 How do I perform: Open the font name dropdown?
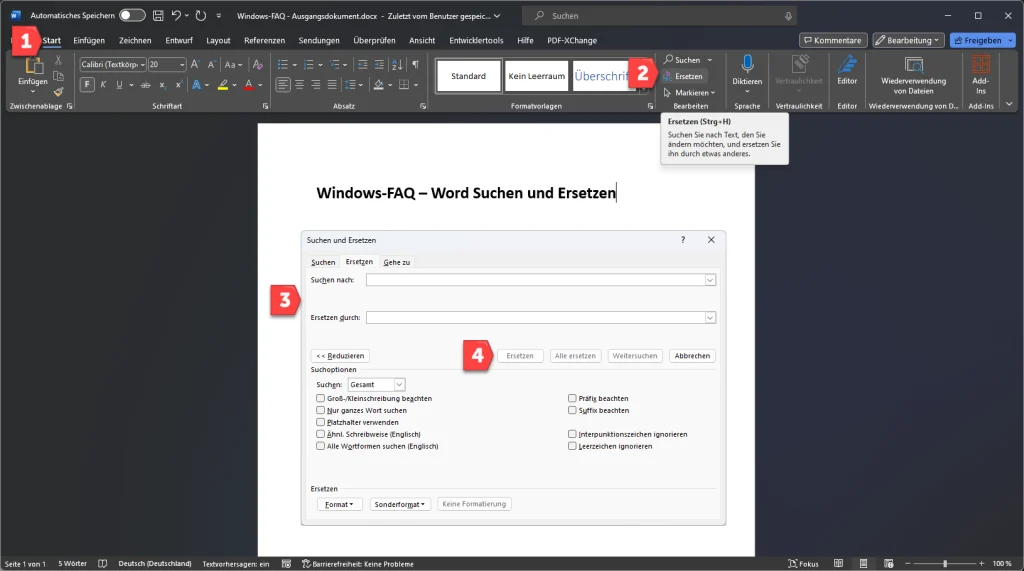(x=142, y=64)
